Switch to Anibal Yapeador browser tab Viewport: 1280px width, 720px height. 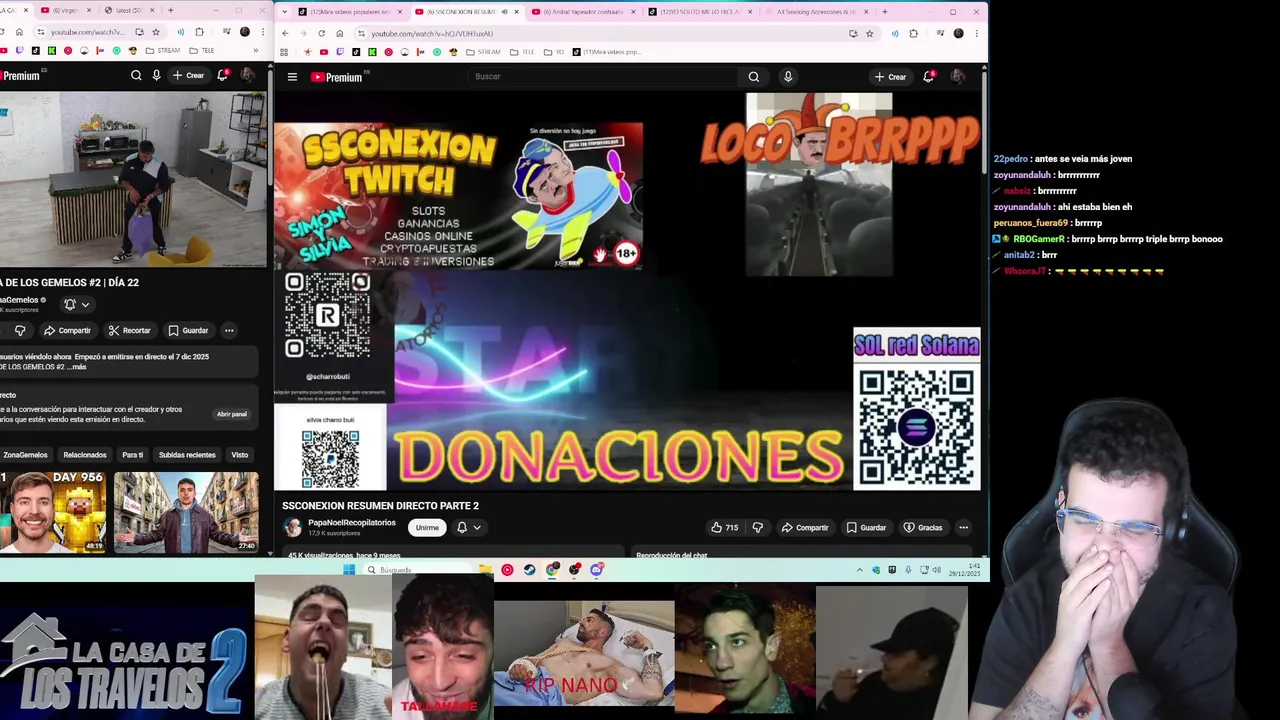coord(584,12)
